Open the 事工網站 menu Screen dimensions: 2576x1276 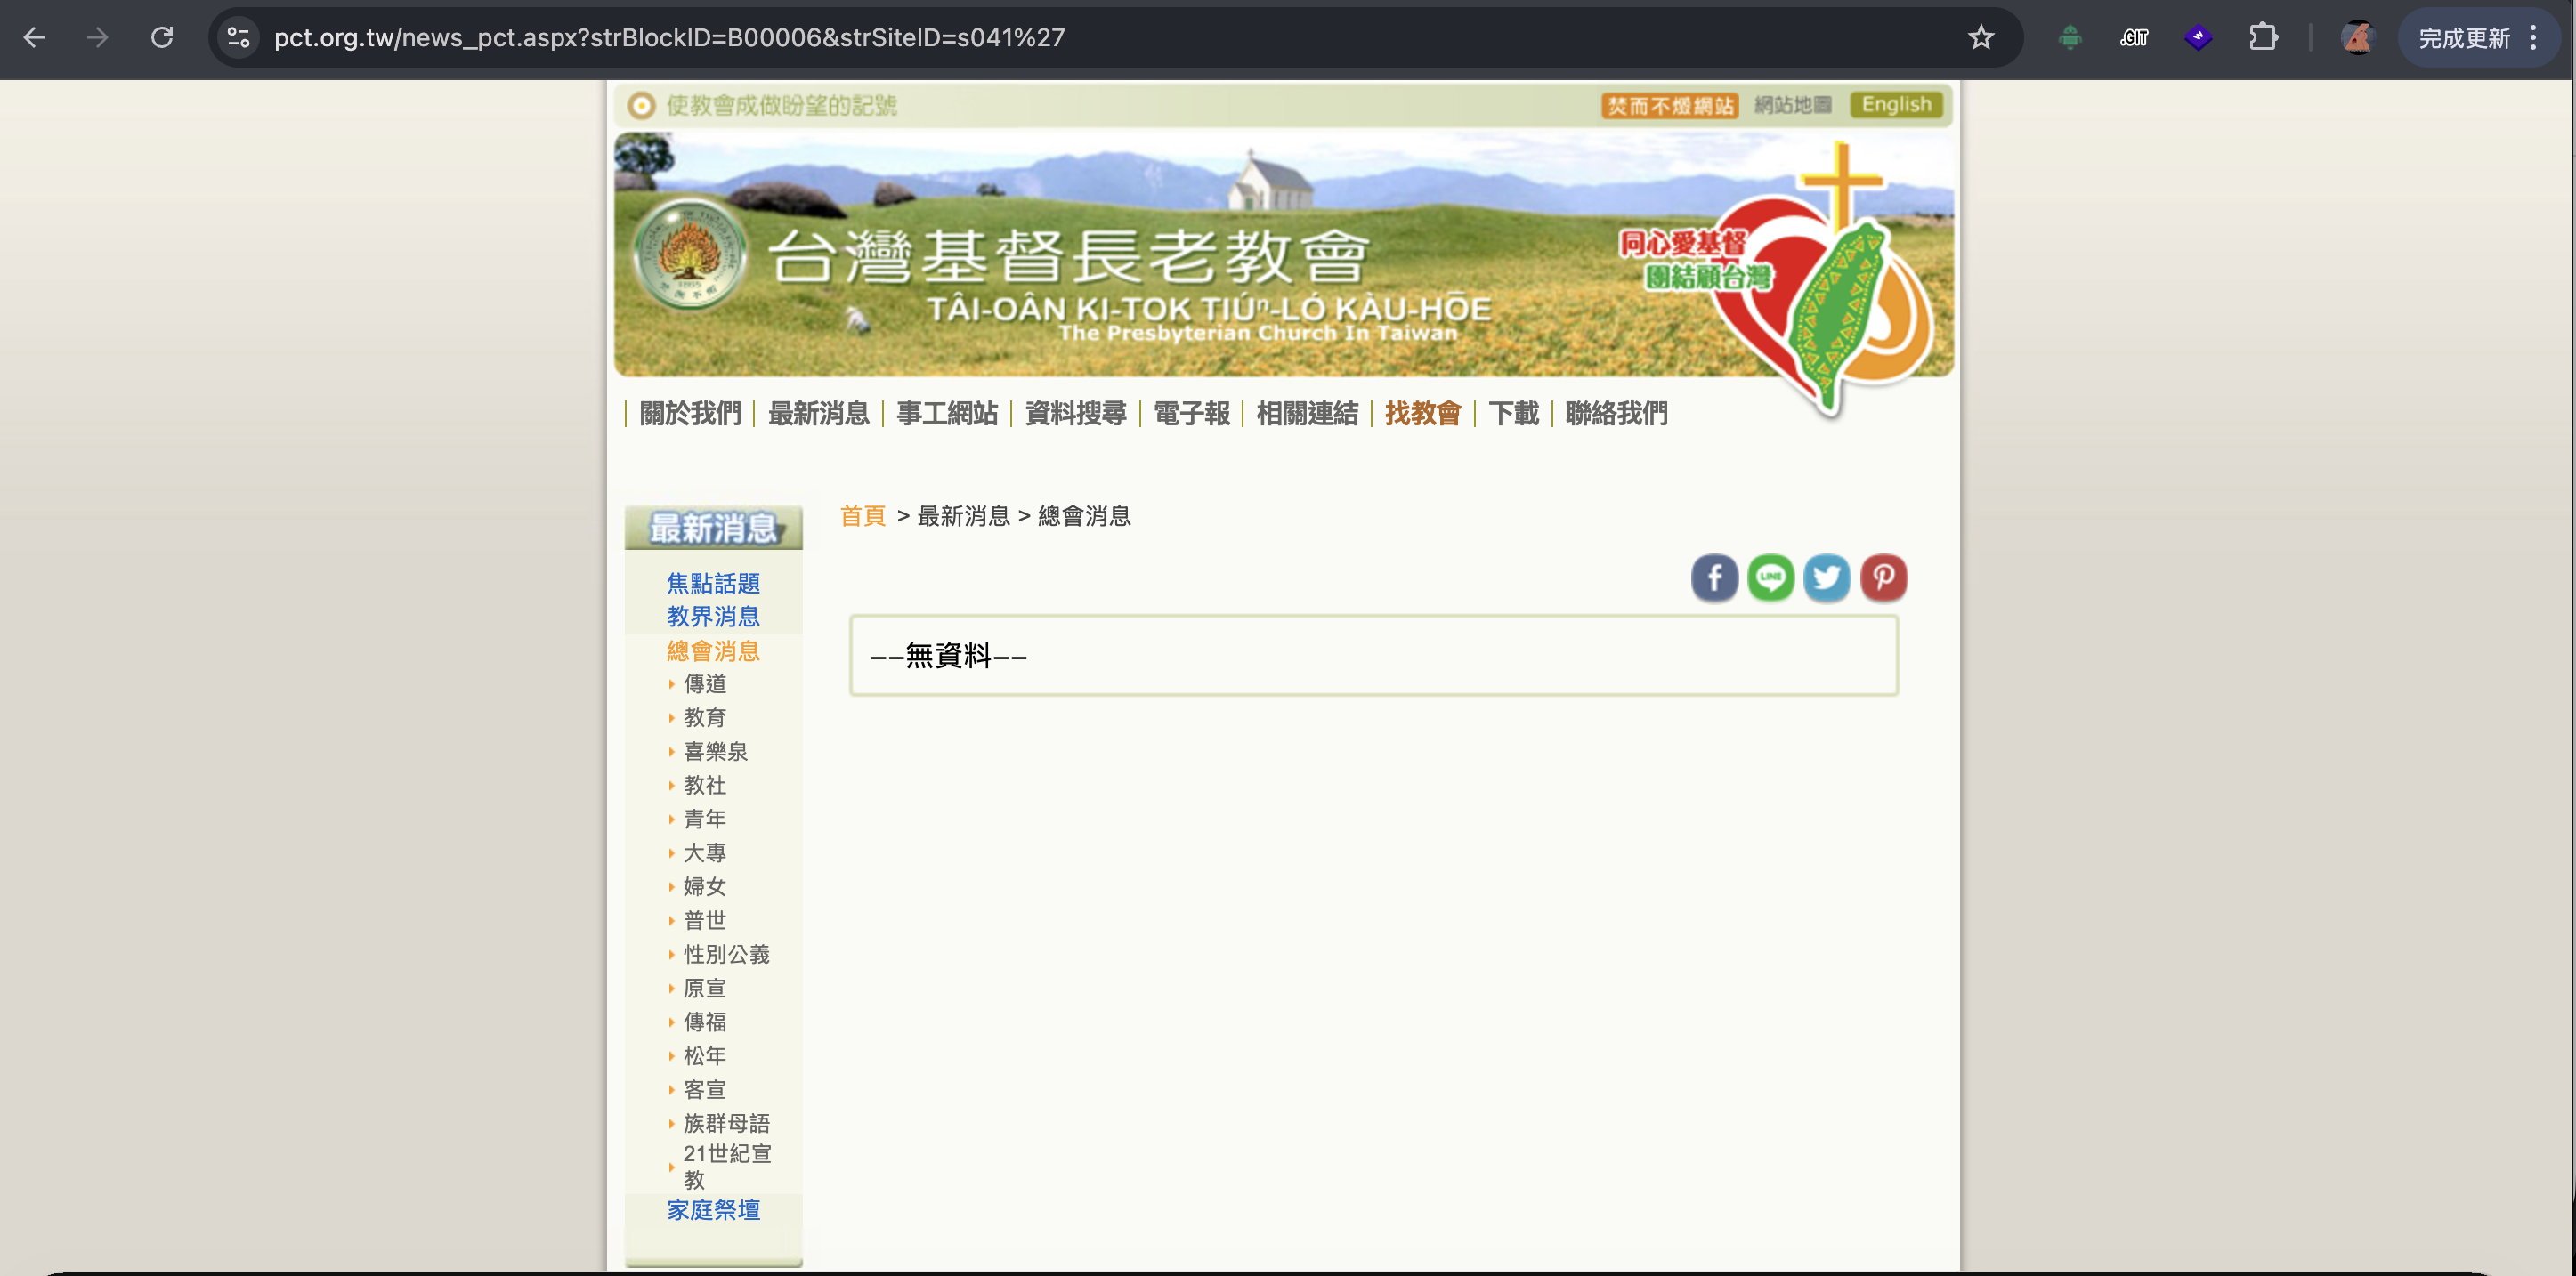[947, 413]
